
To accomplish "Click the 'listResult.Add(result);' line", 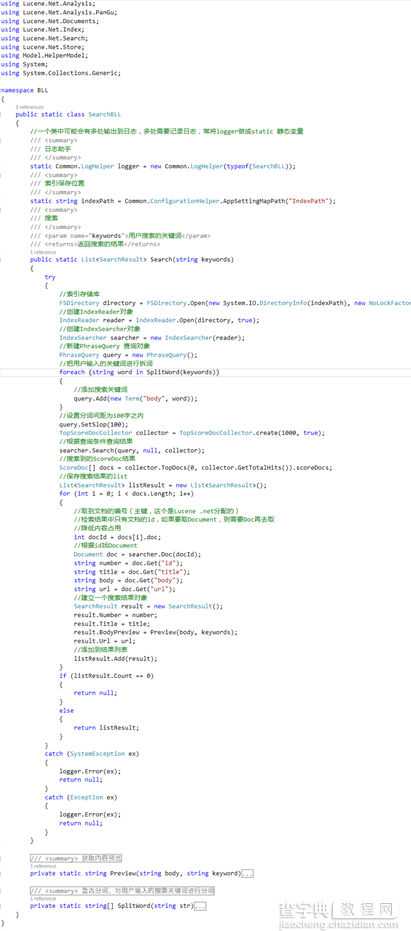I will [116, 658].
